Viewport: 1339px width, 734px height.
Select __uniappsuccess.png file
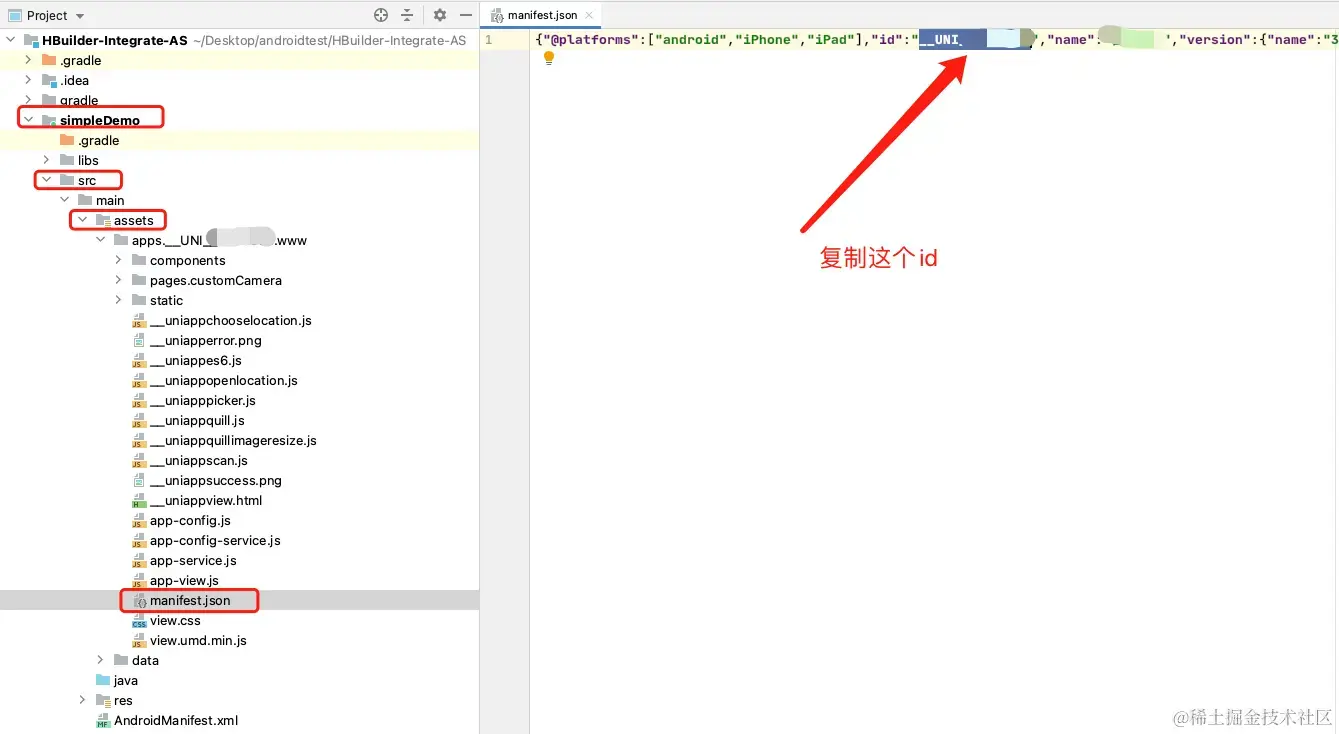coord(216,480)
